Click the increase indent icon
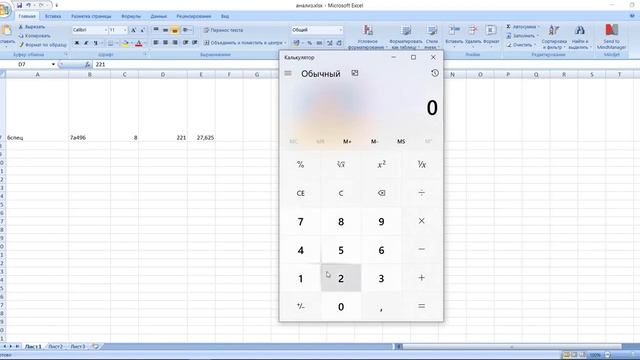This screenshot has width=640, height=360. click(x=195, y=42)
